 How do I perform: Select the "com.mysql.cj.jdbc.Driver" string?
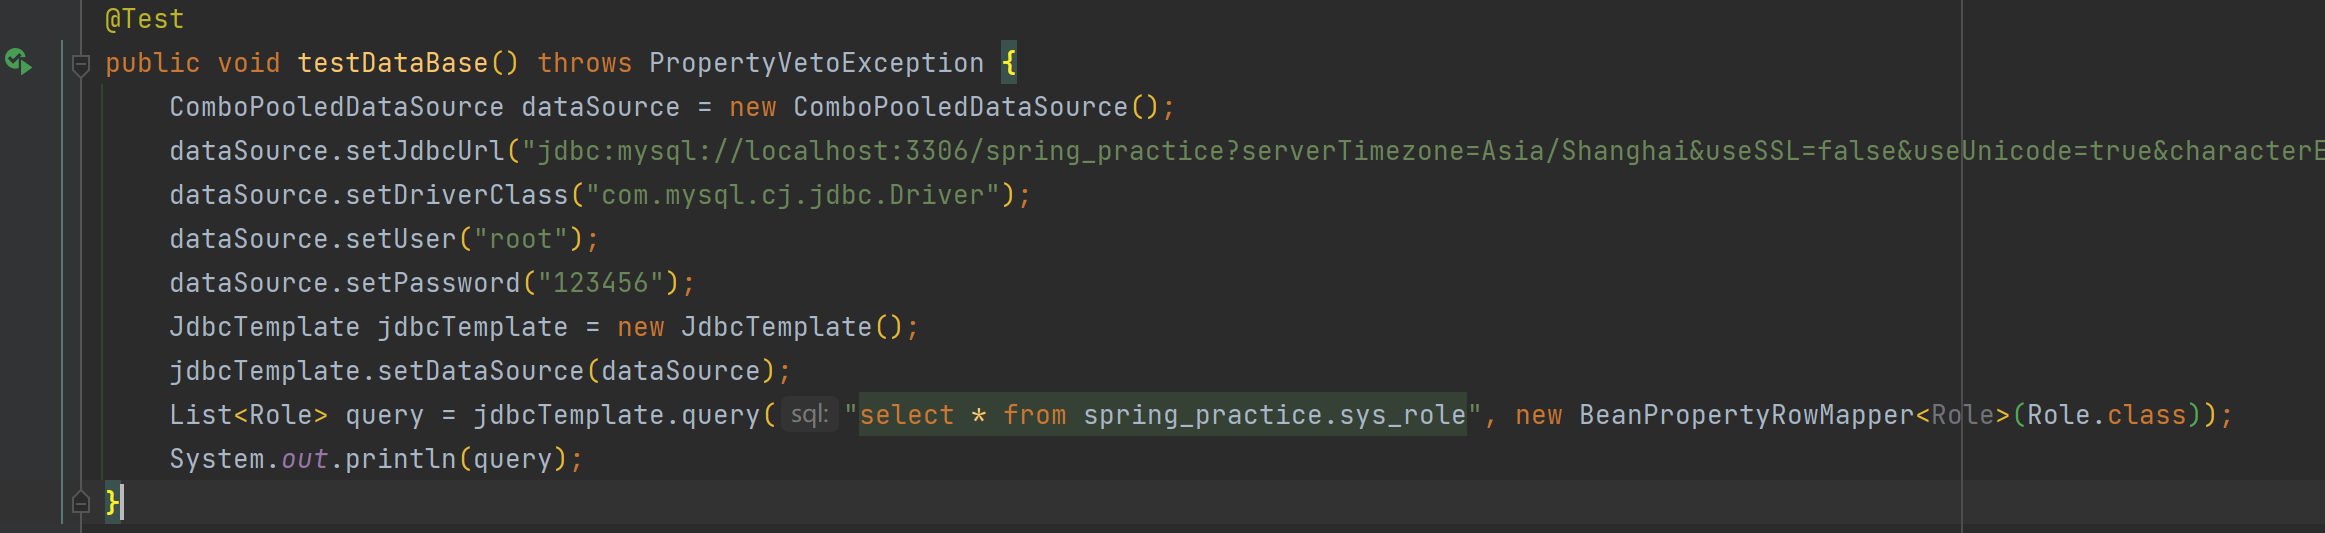(x=792, y=195)
